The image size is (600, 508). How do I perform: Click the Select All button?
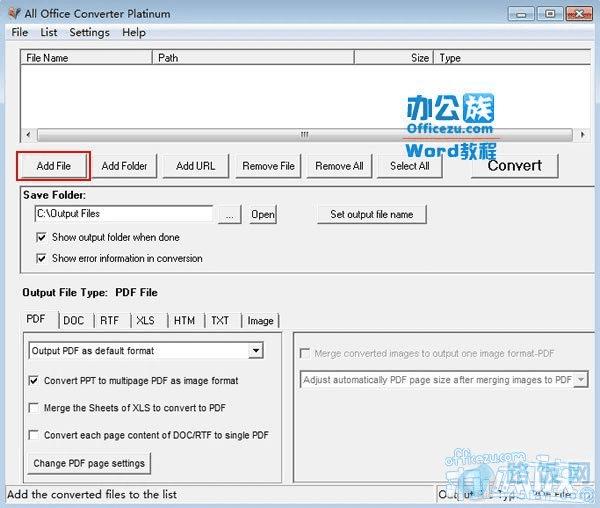click(409, 166)
